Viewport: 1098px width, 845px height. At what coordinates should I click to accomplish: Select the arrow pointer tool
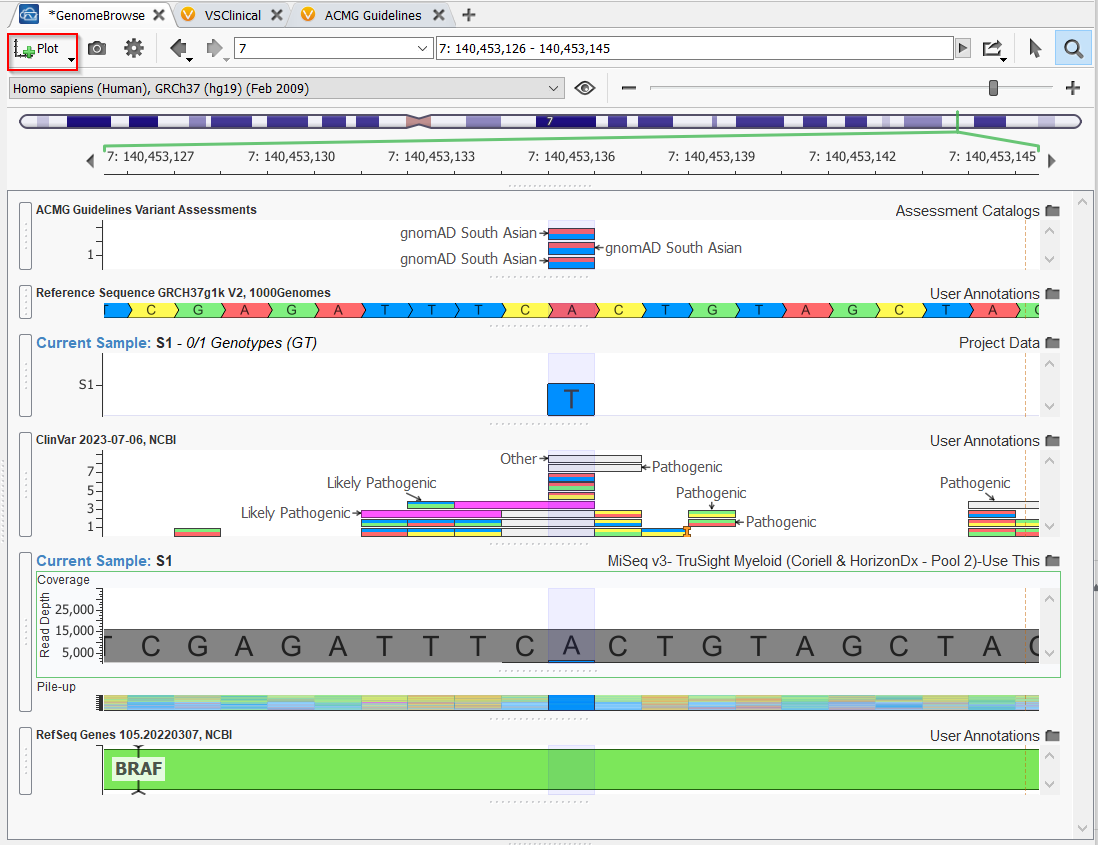coord(1035,48)
